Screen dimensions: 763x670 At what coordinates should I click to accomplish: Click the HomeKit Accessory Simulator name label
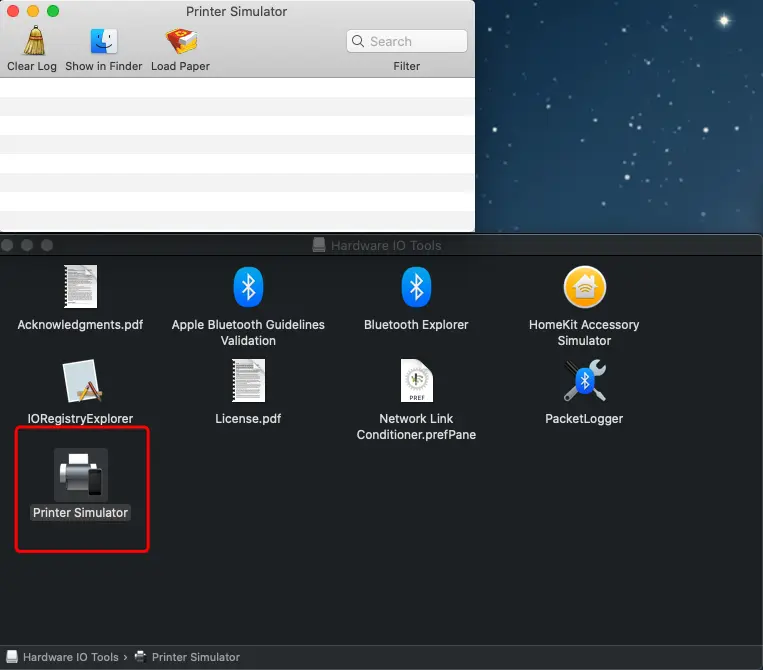(584, 333)
